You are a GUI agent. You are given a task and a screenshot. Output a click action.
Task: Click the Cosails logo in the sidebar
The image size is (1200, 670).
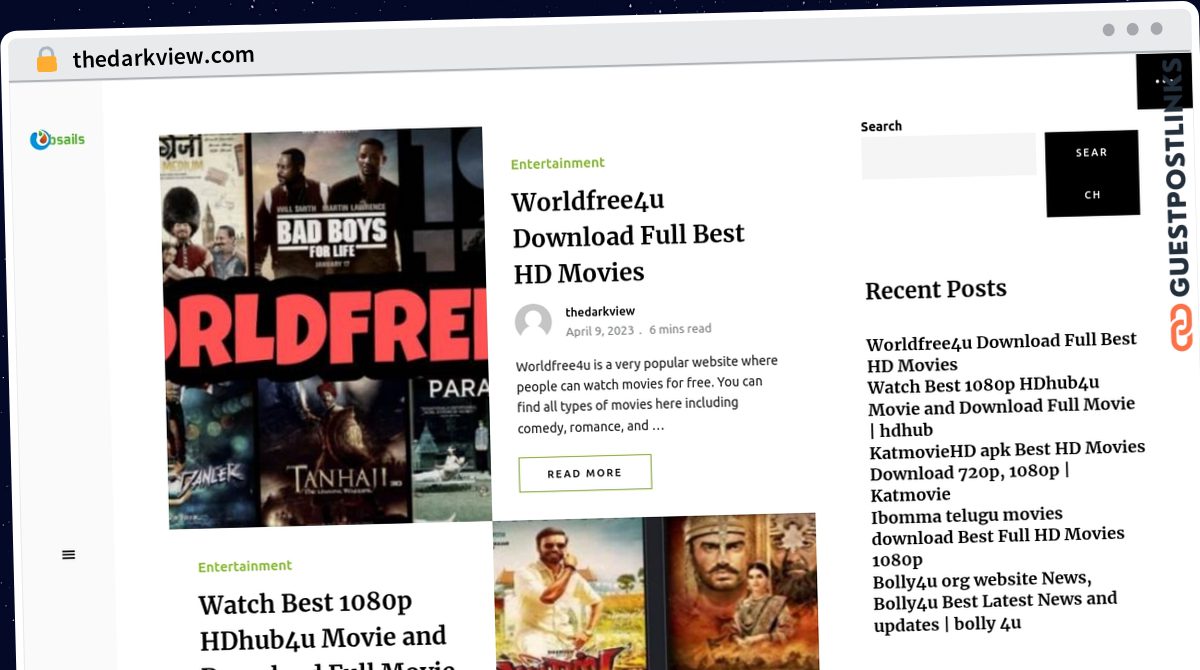pyautogui.click(x=57, y=140)
